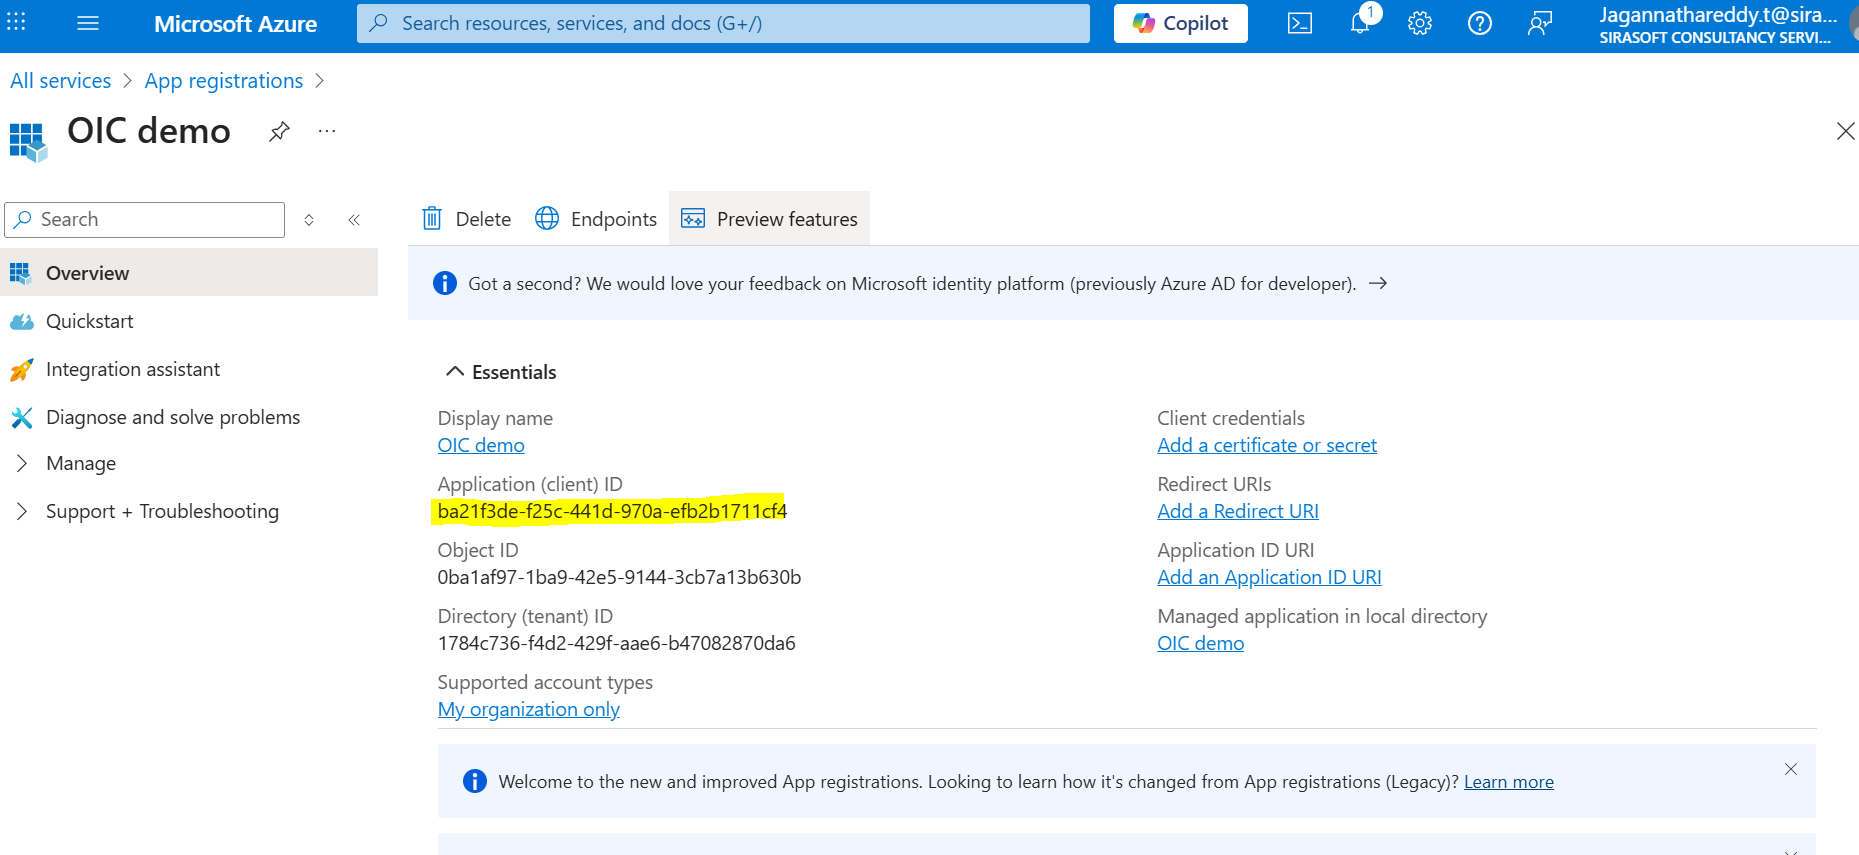
Task: Close the OIC demo blade
Action: tap(1845, 131)
